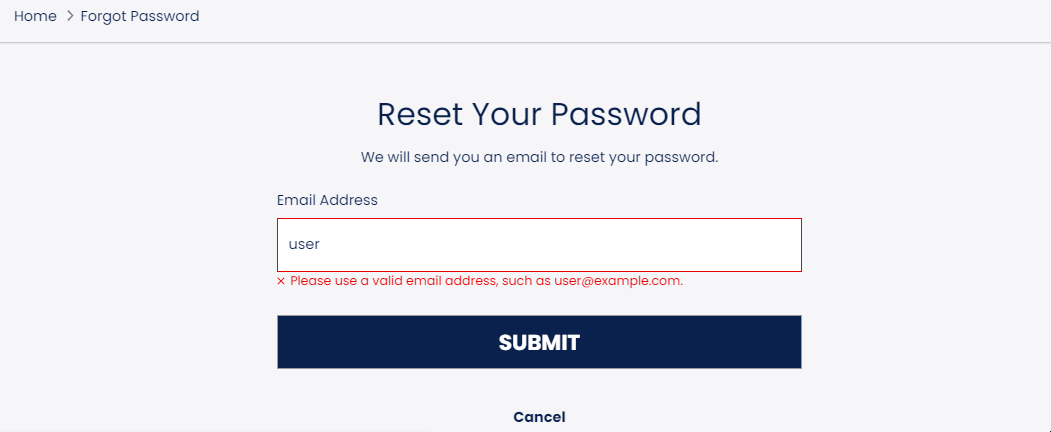Cancel the password reset

pyautogui.click(x=539, y=417)
